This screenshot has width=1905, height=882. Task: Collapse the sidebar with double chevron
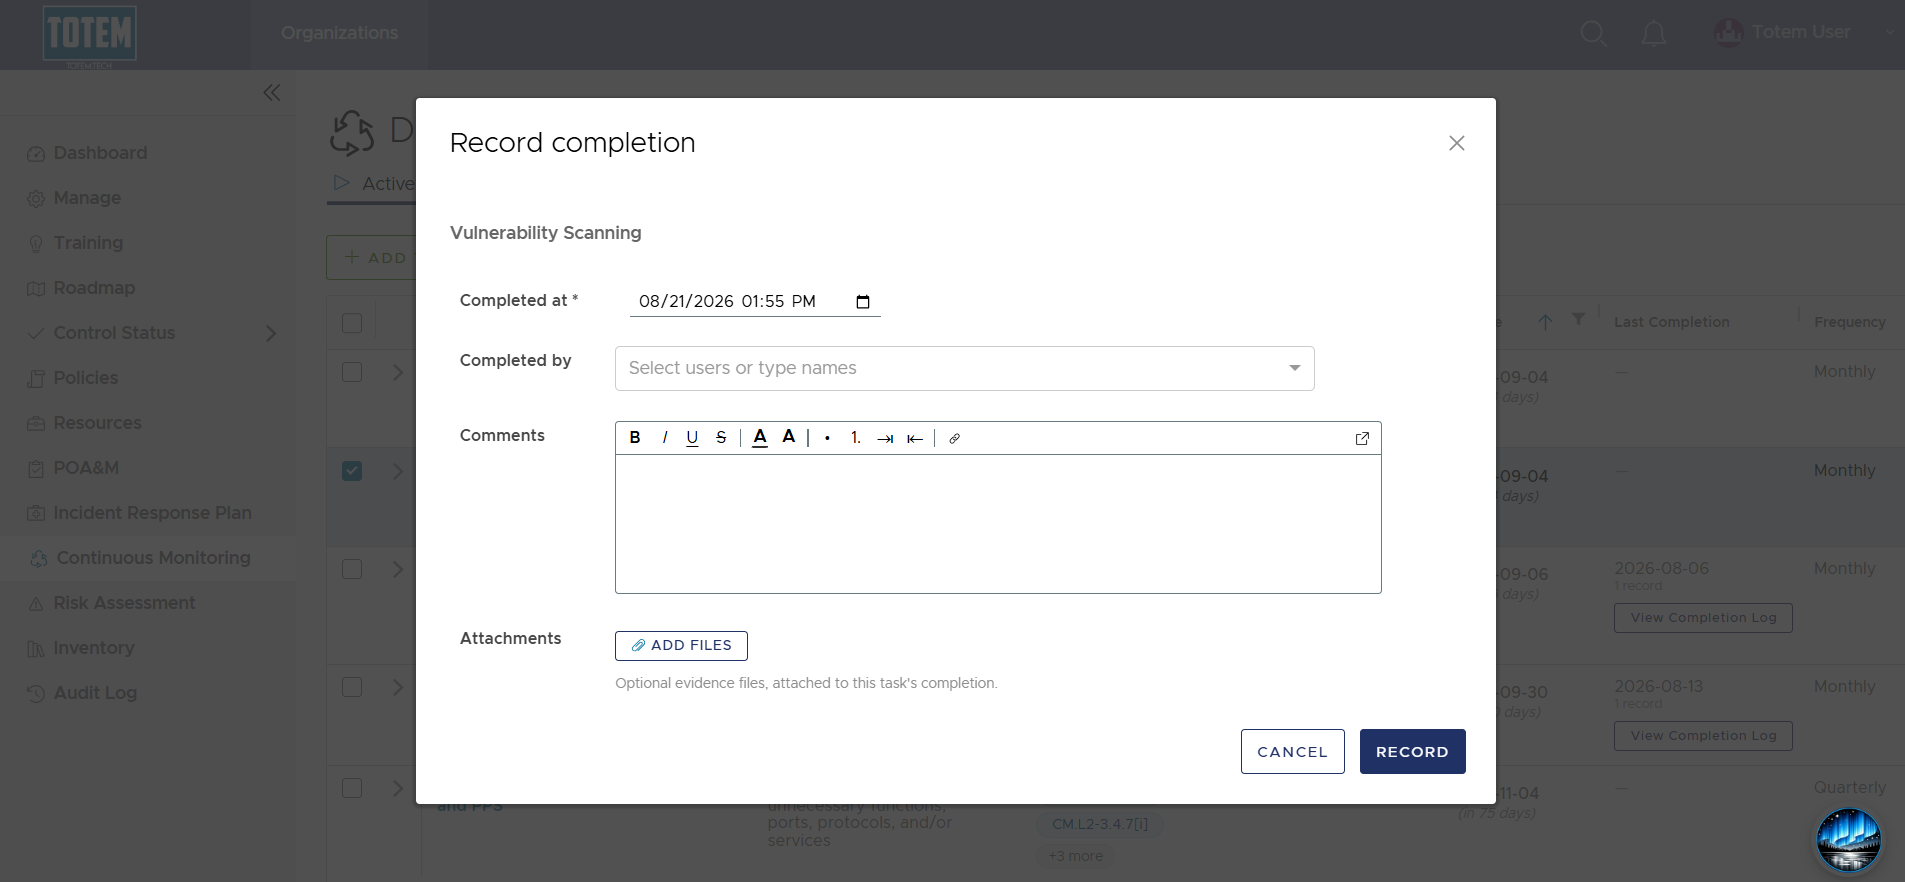[272, 92]
